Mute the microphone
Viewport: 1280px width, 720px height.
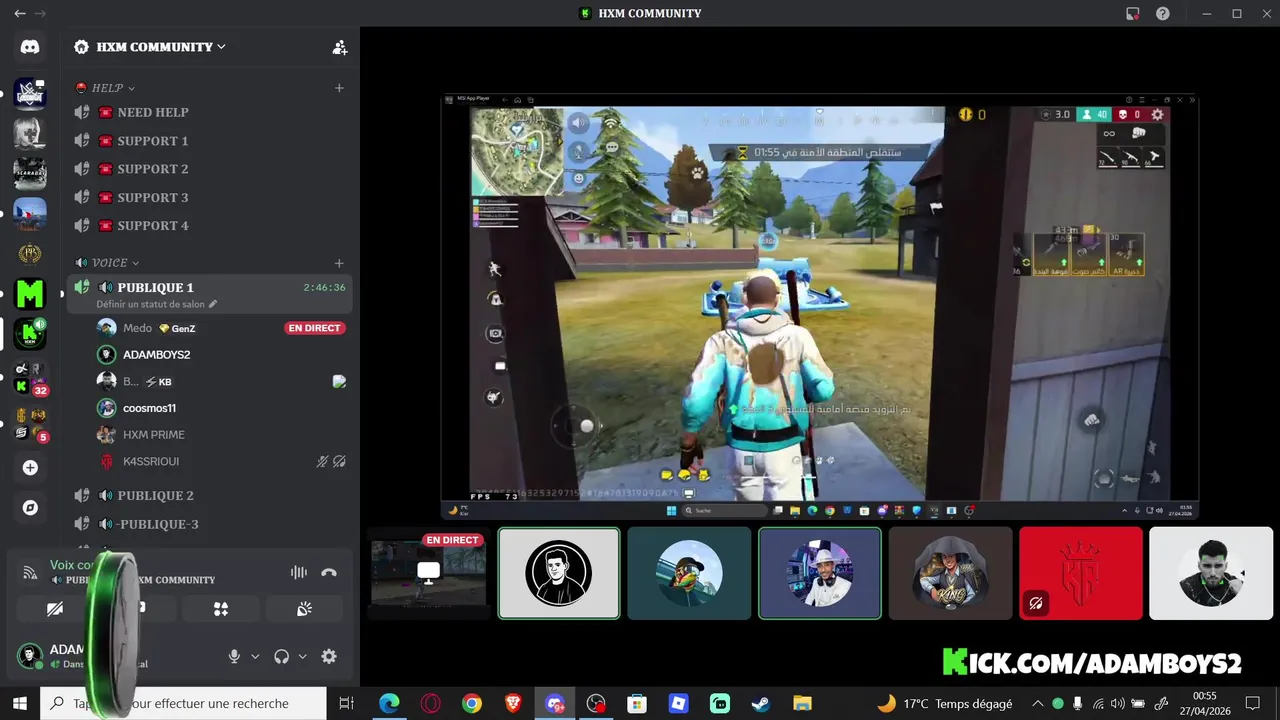234,656
